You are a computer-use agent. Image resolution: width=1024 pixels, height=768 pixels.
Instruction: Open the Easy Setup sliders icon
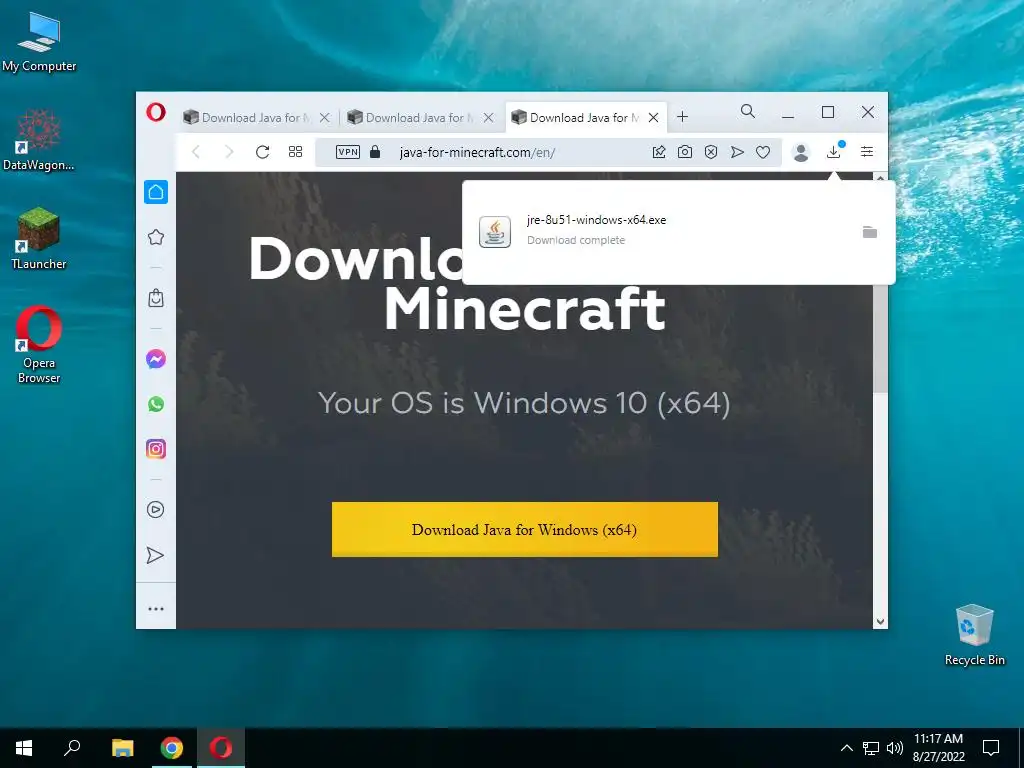tap(867, 152)
